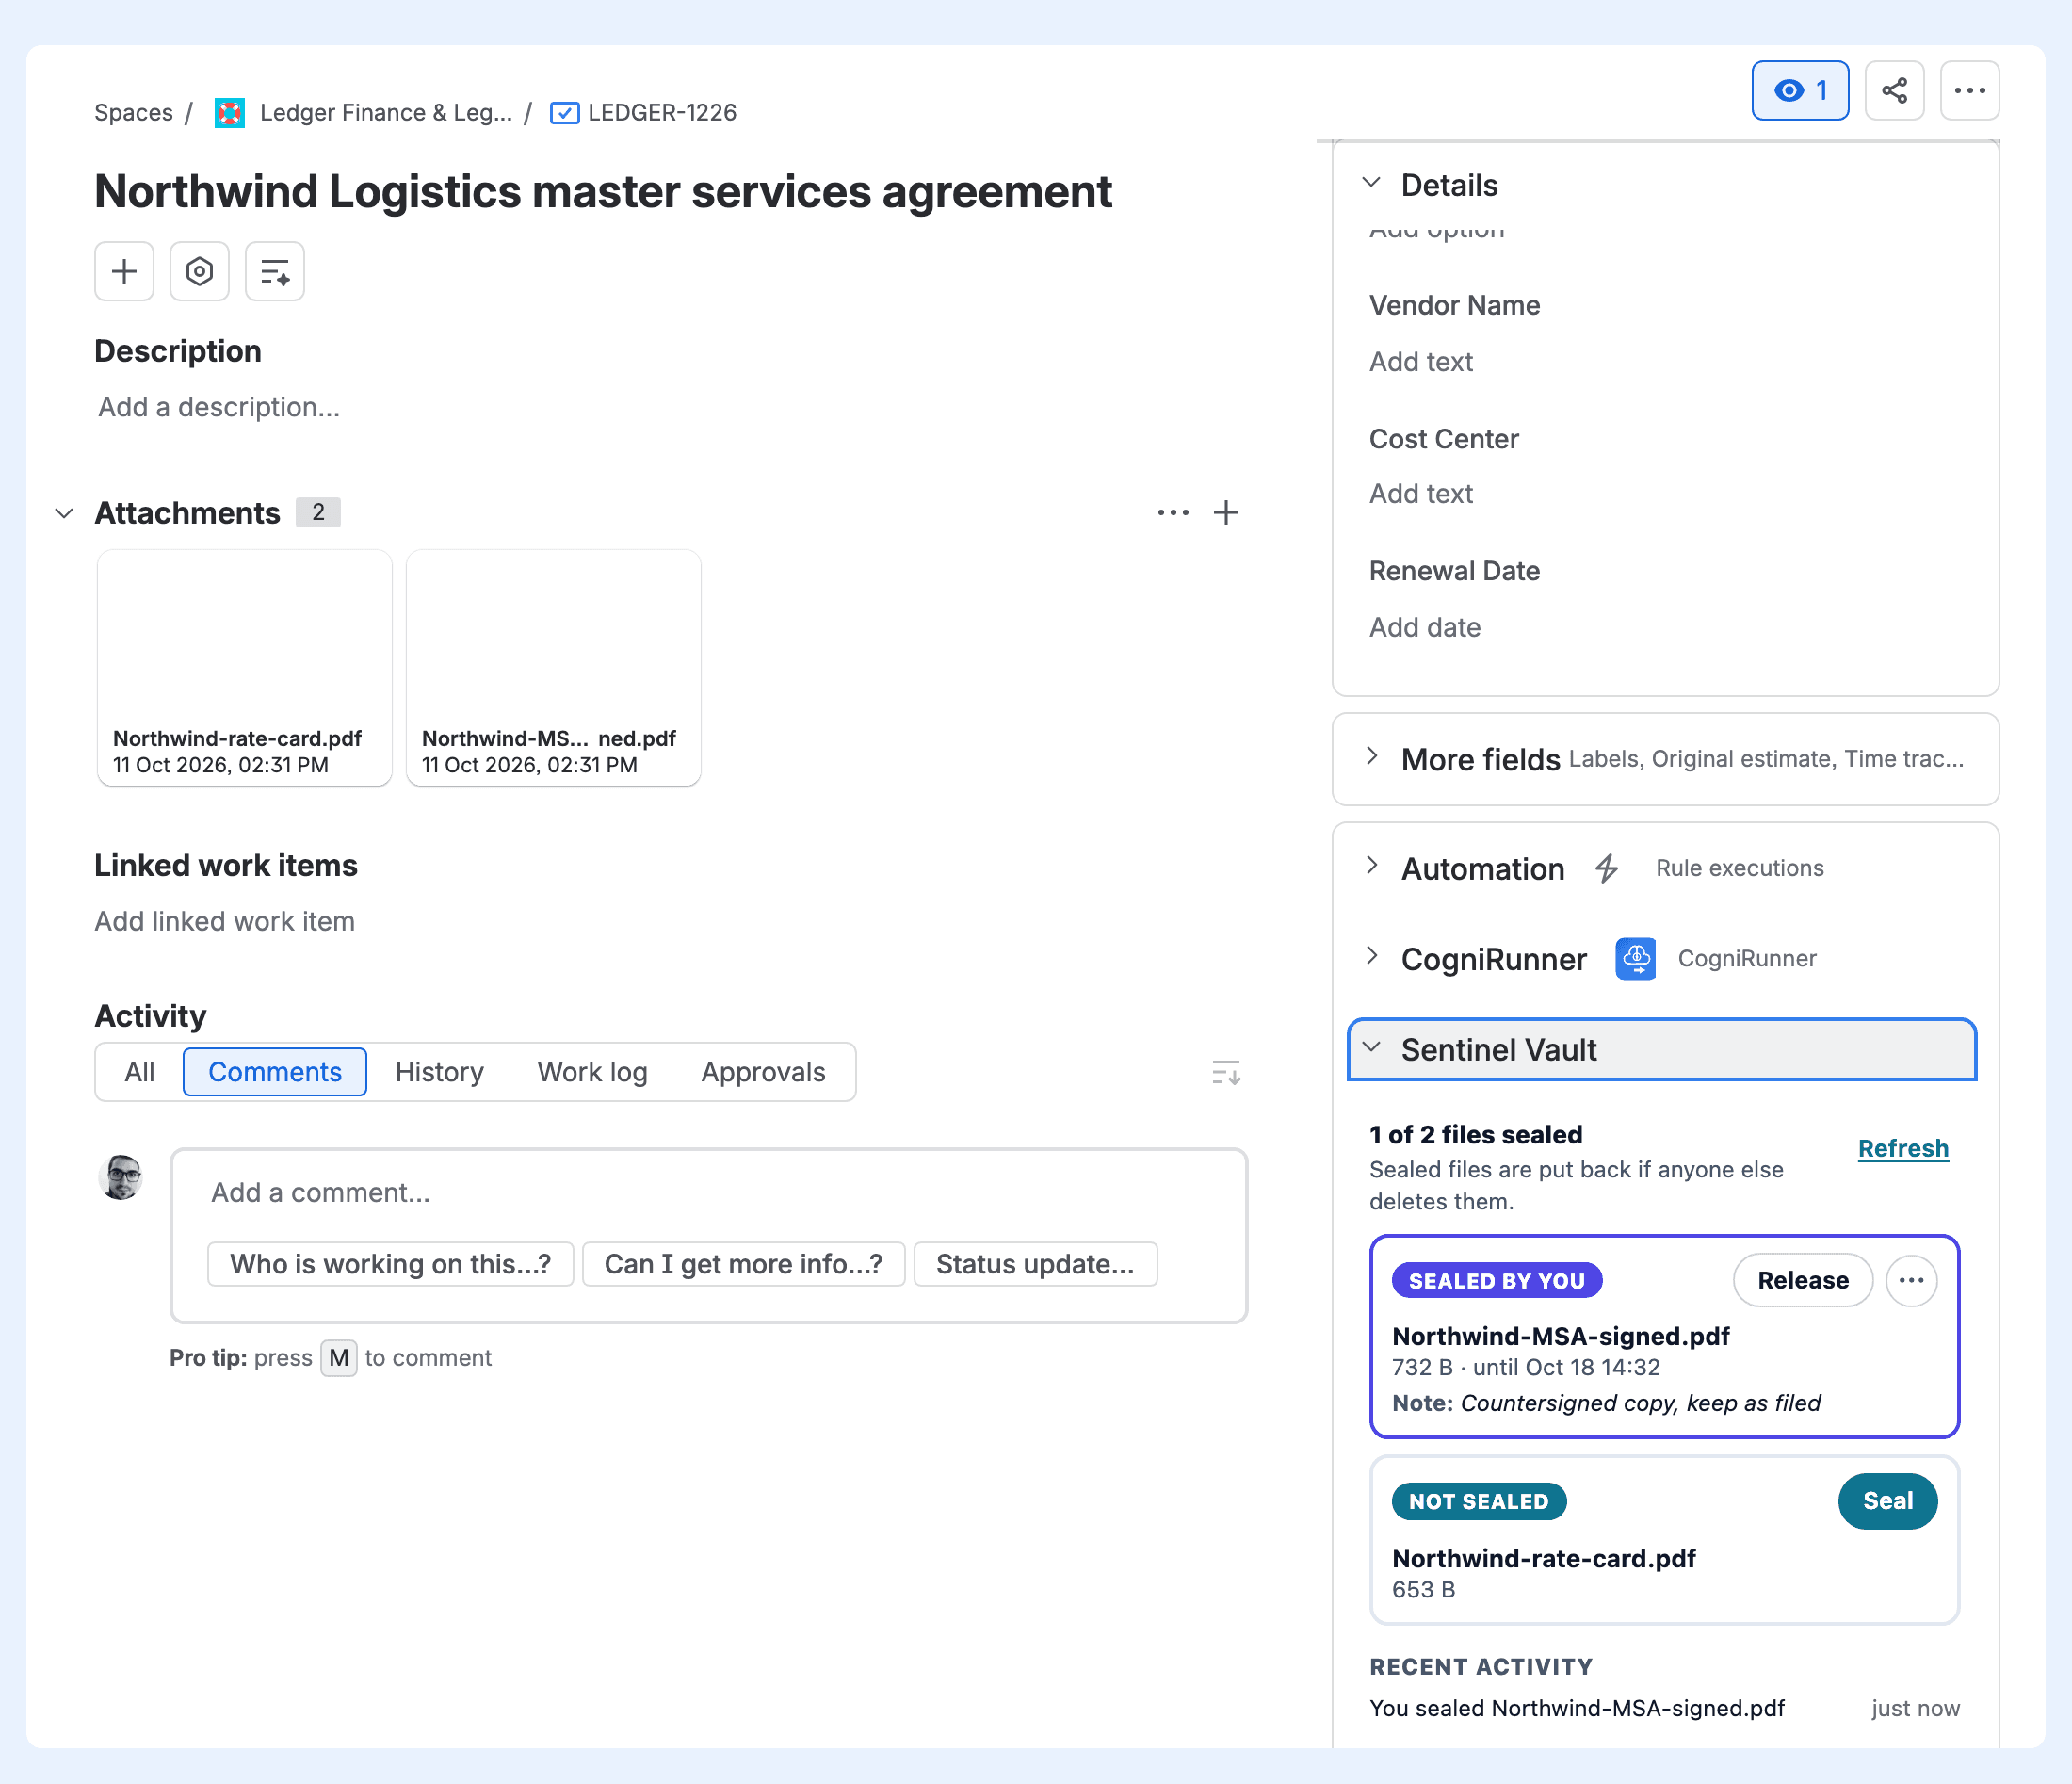Add an attachment with the plus icon

coord(1226,513)
